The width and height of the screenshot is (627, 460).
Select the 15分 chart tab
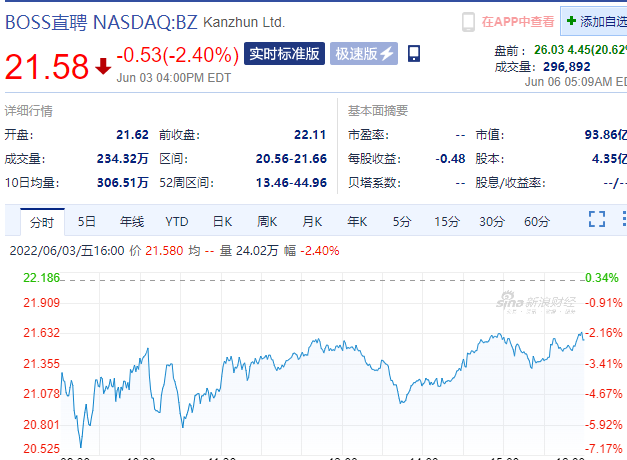coord(447,221)
